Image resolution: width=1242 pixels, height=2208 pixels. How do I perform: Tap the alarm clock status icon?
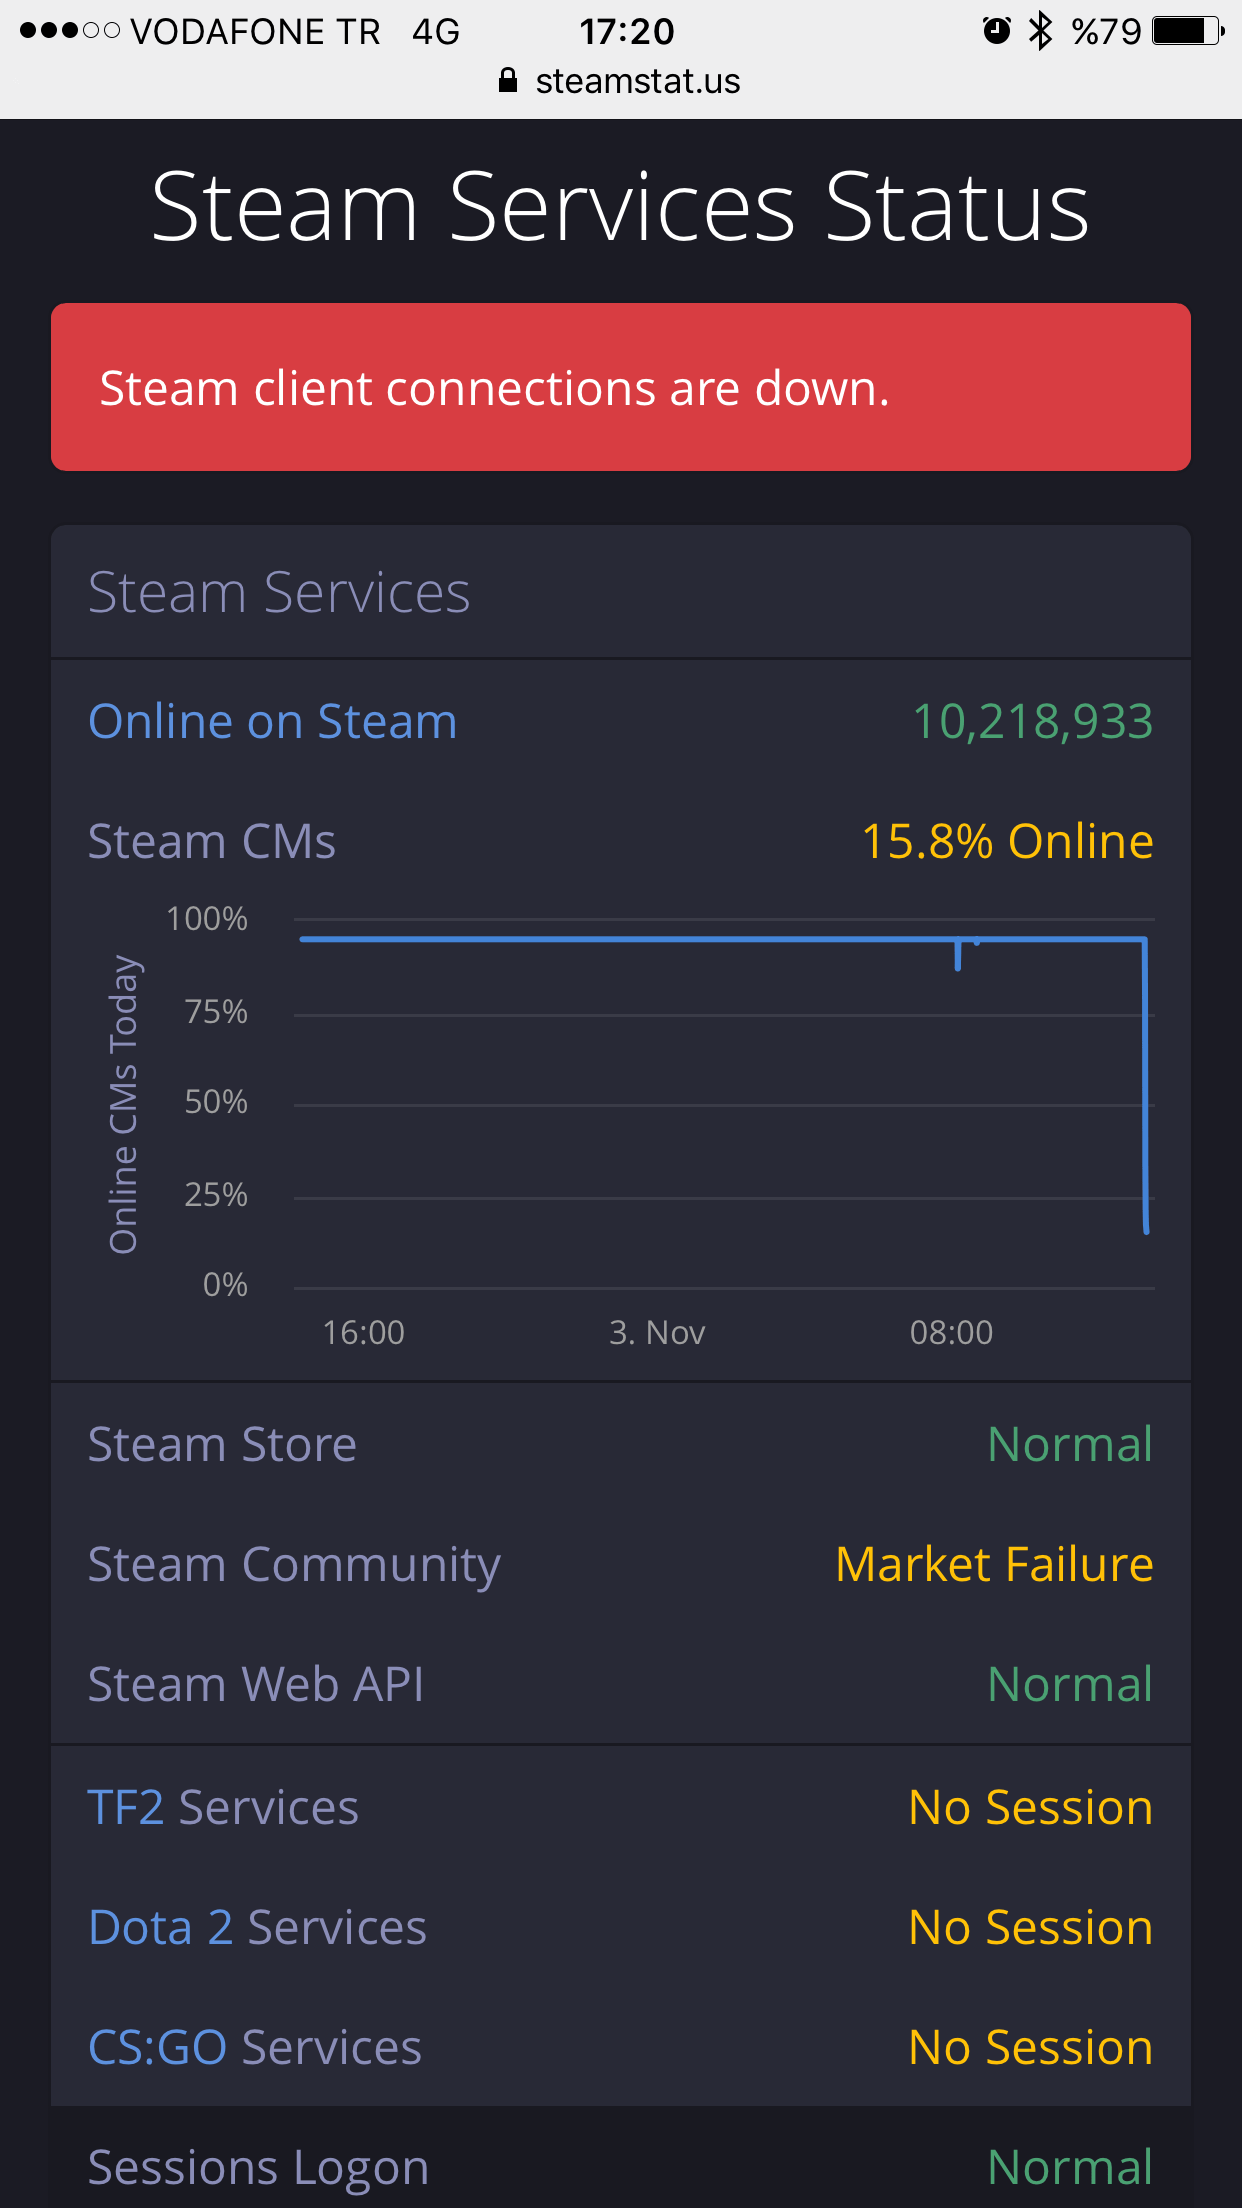click(996, 31)
